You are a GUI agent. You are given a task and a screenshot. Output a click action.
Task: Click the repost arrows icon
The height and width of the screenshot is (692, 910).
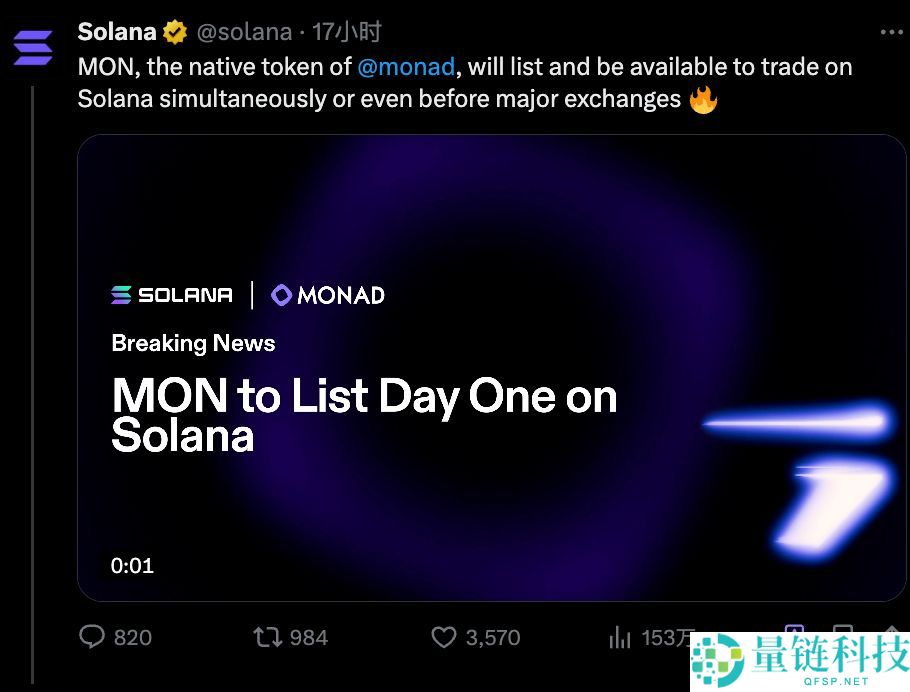pyautogui.click(x=267, y=637)
